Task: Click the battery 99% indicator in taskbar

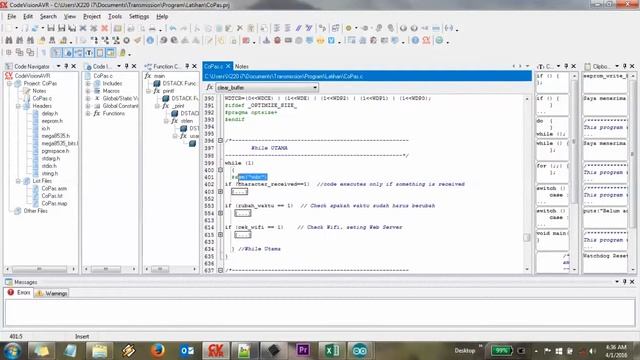Action: click(x=502, y=351)
